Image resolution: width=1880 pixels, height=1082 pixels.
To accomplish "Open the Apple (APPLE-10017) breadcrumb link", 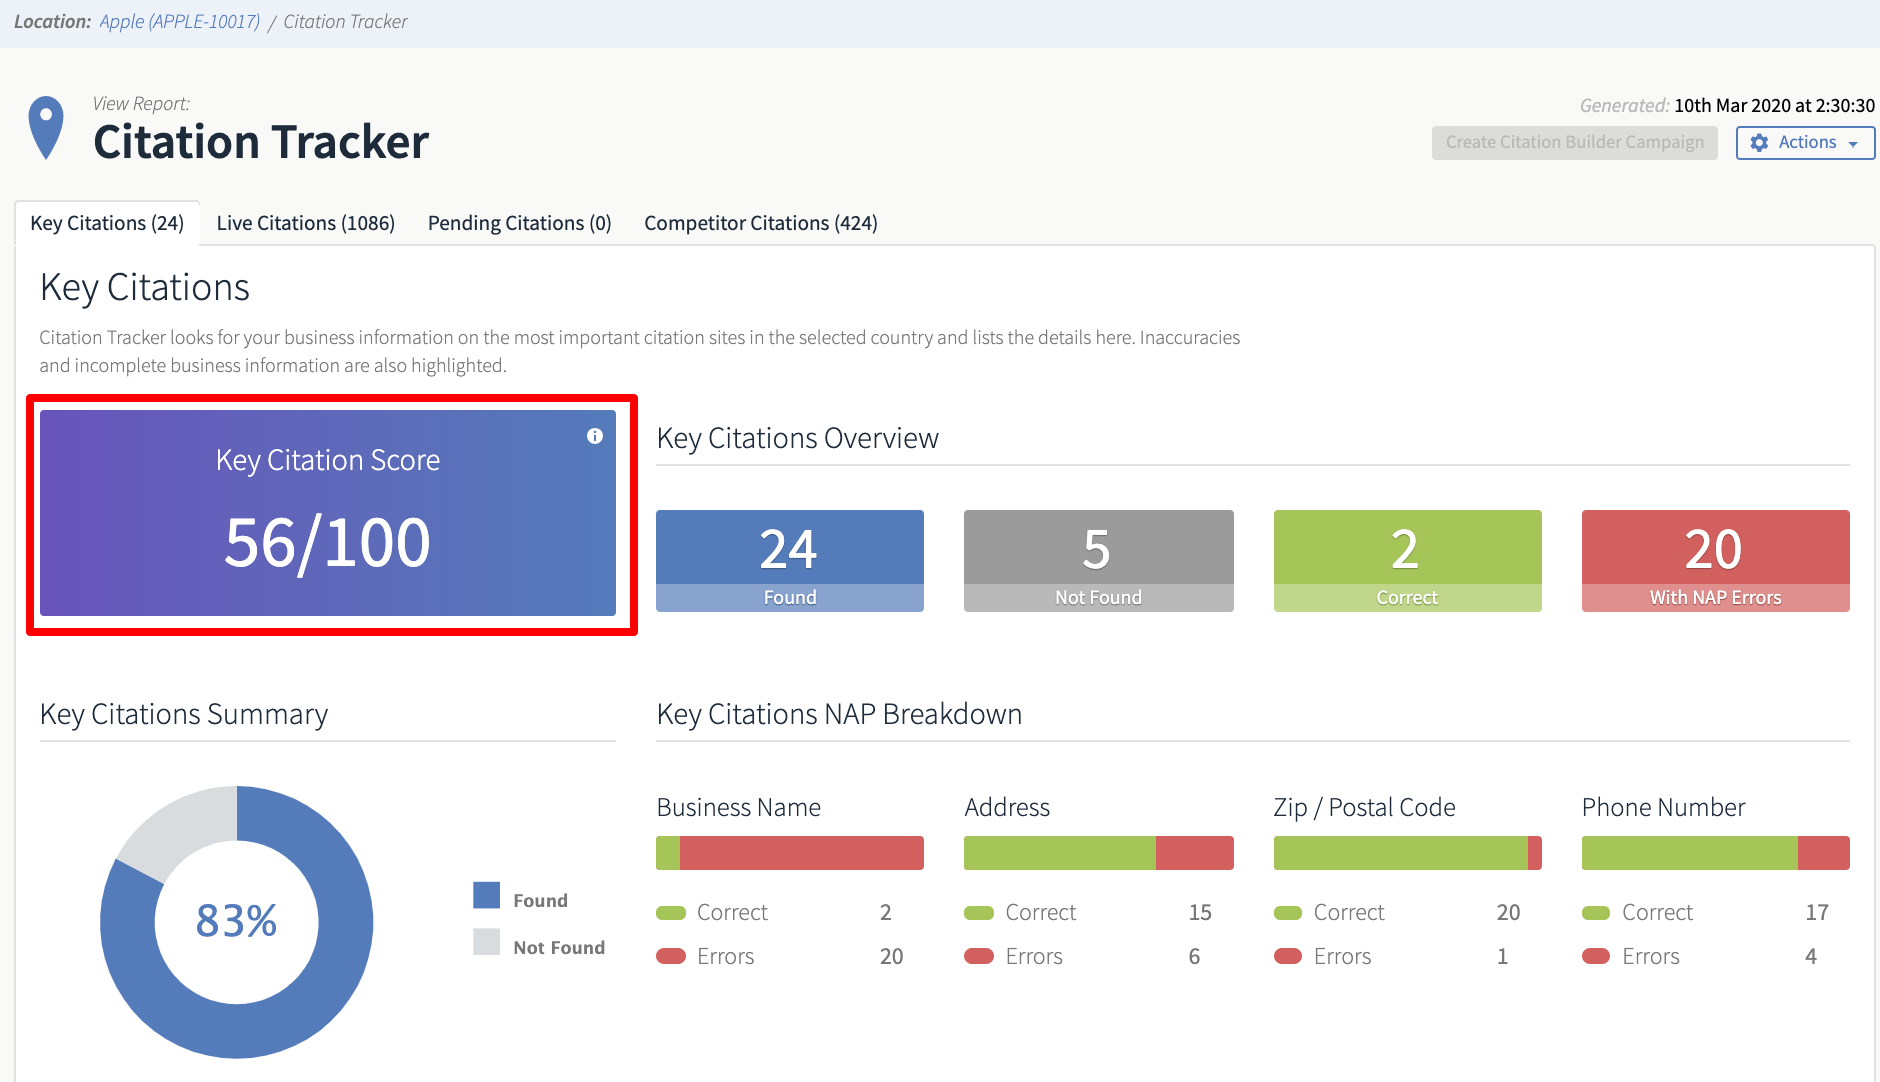I will [180, 22].
